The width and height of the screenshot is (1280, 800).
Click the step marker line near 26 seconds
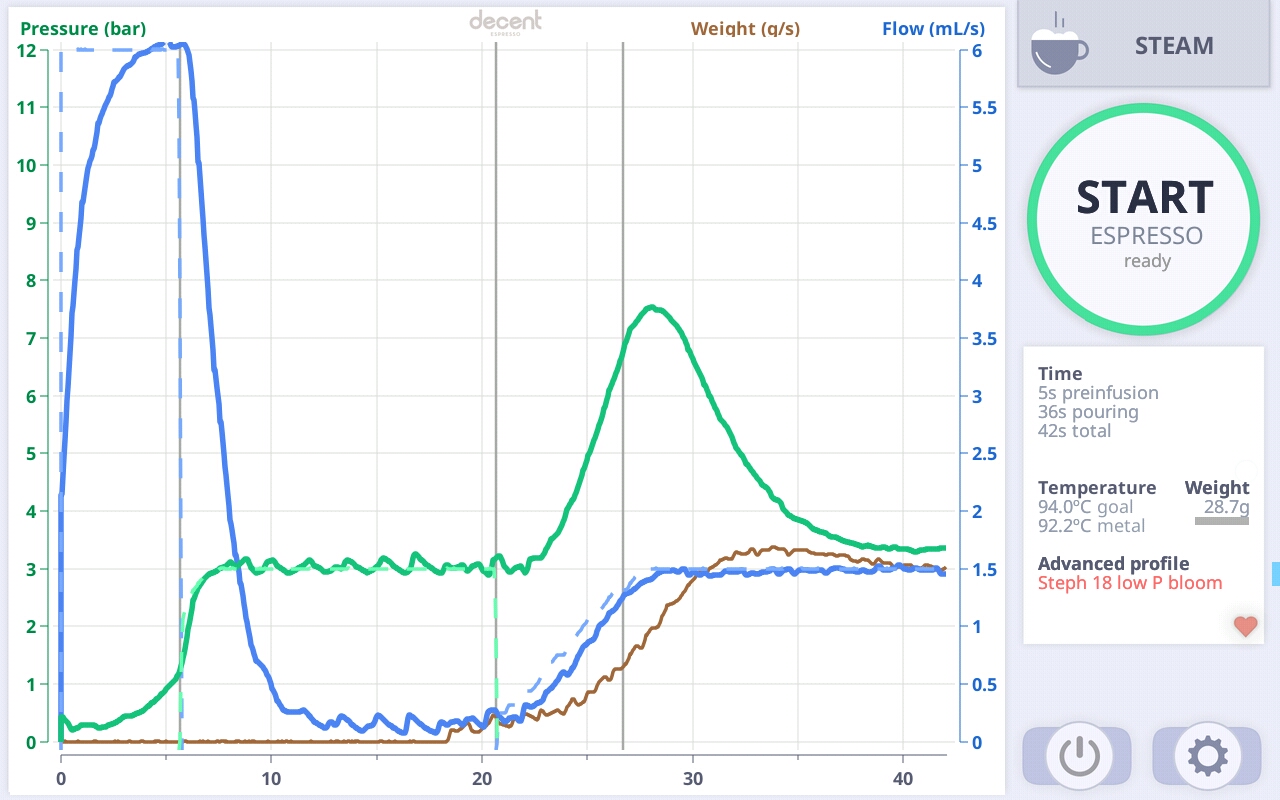pyautogui.click(x=623, y=395)
